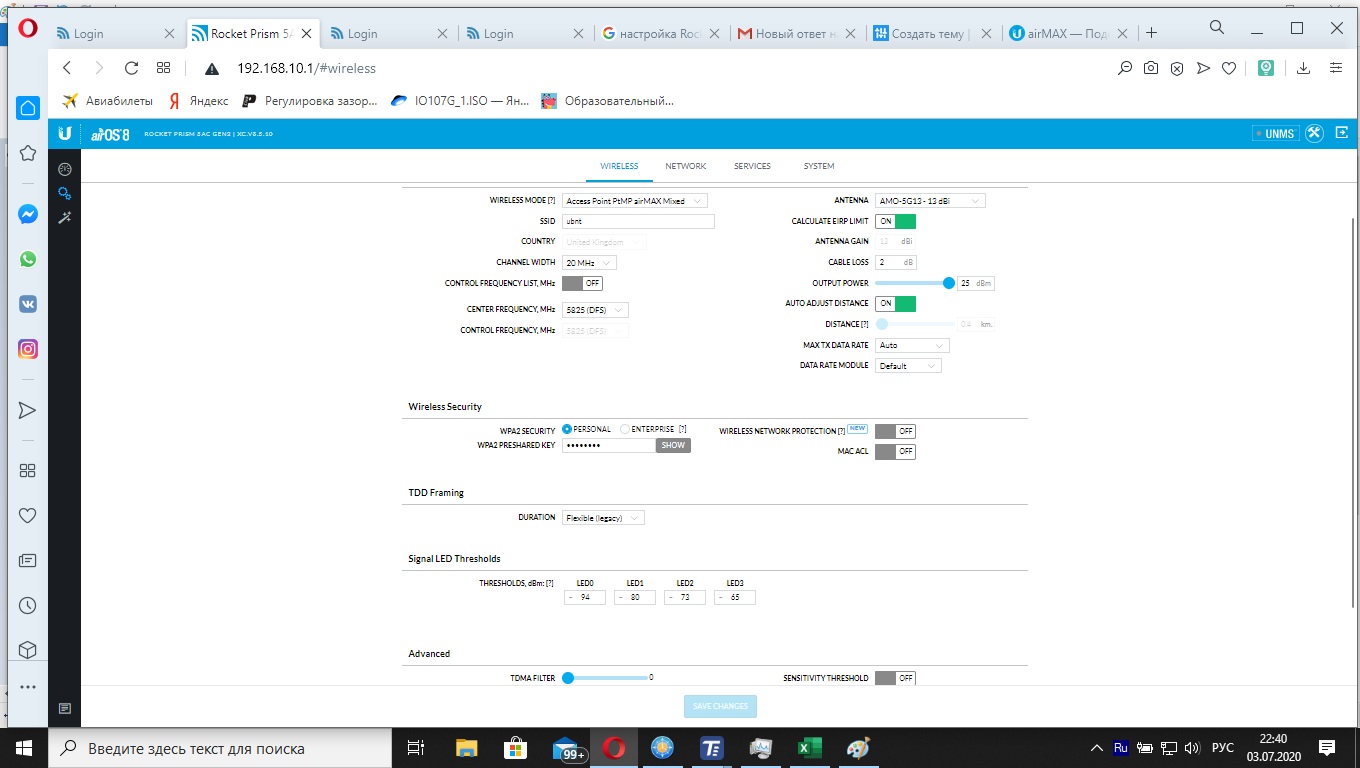1360x768 pixels.
Task: Switch to the Network tab
Action: click(686, 166)
